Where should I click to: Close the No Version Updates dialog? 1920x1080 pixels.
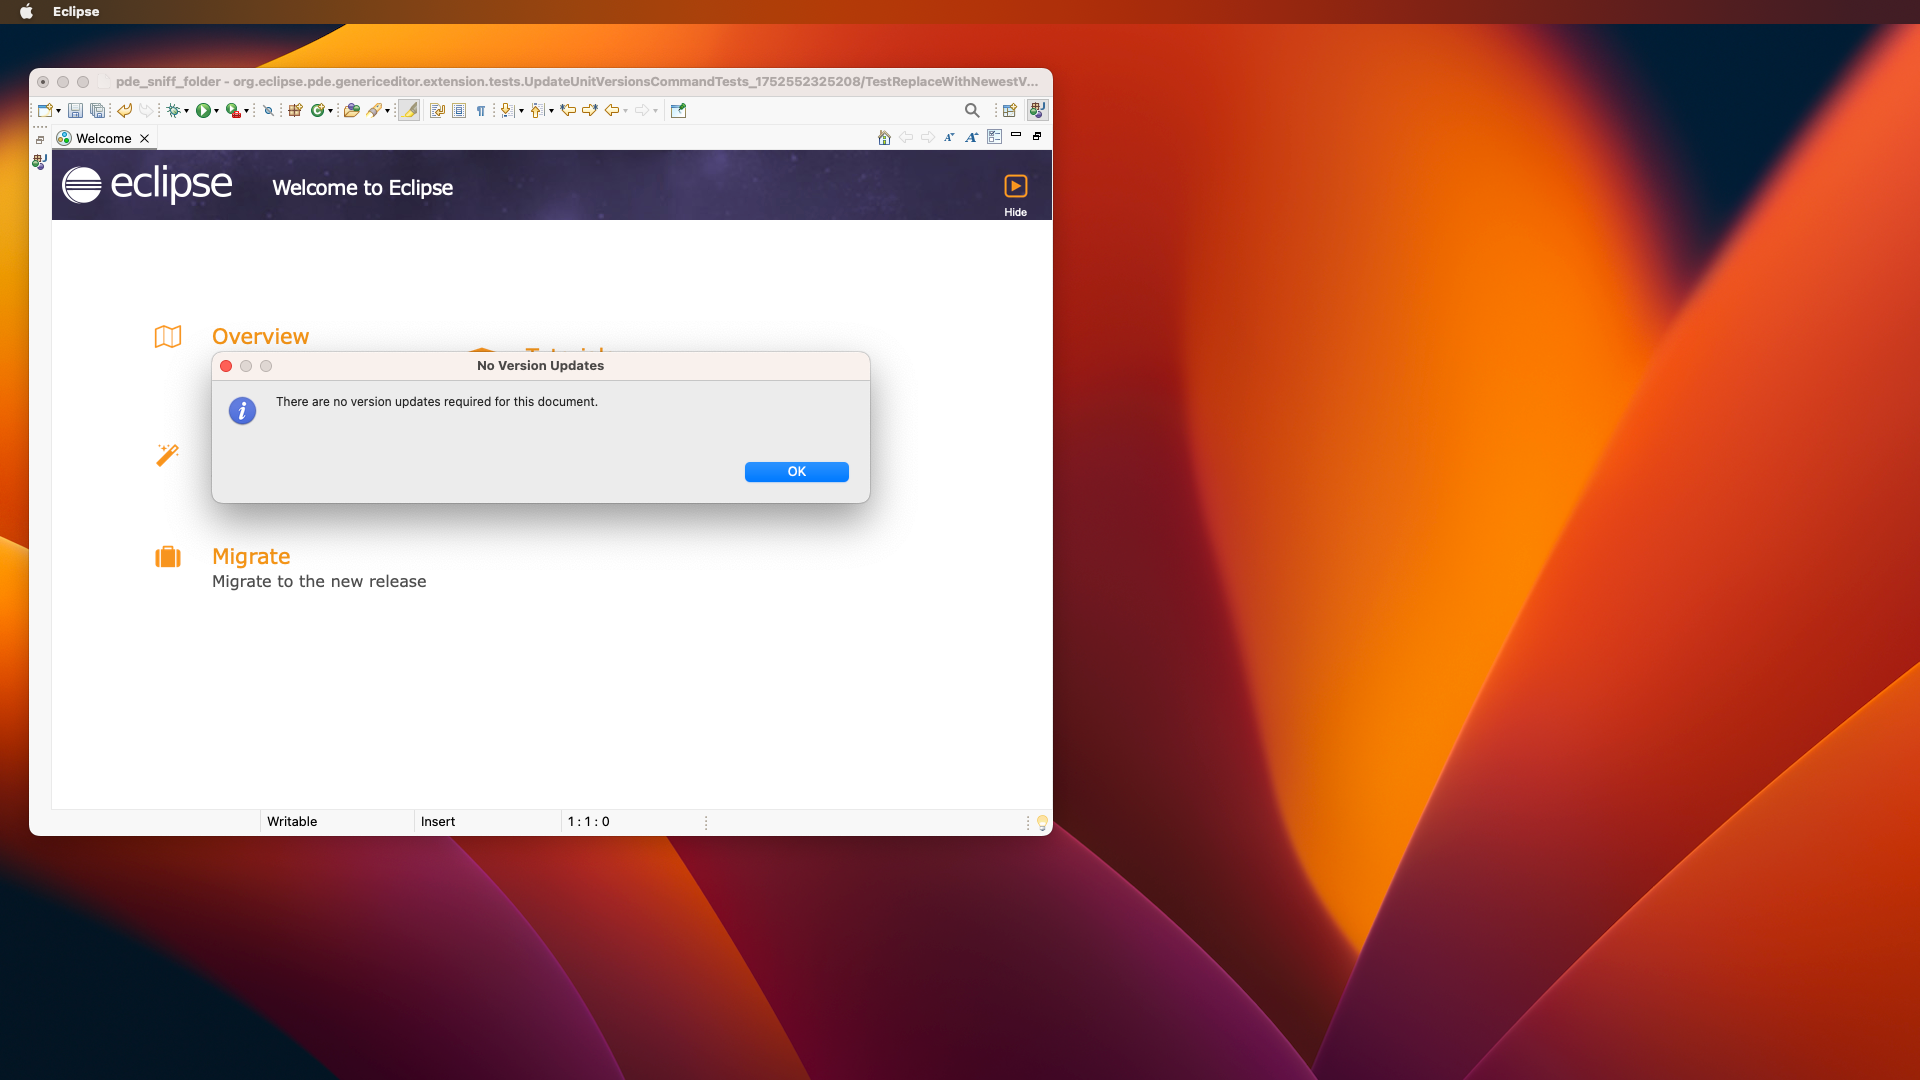point(226,366)
